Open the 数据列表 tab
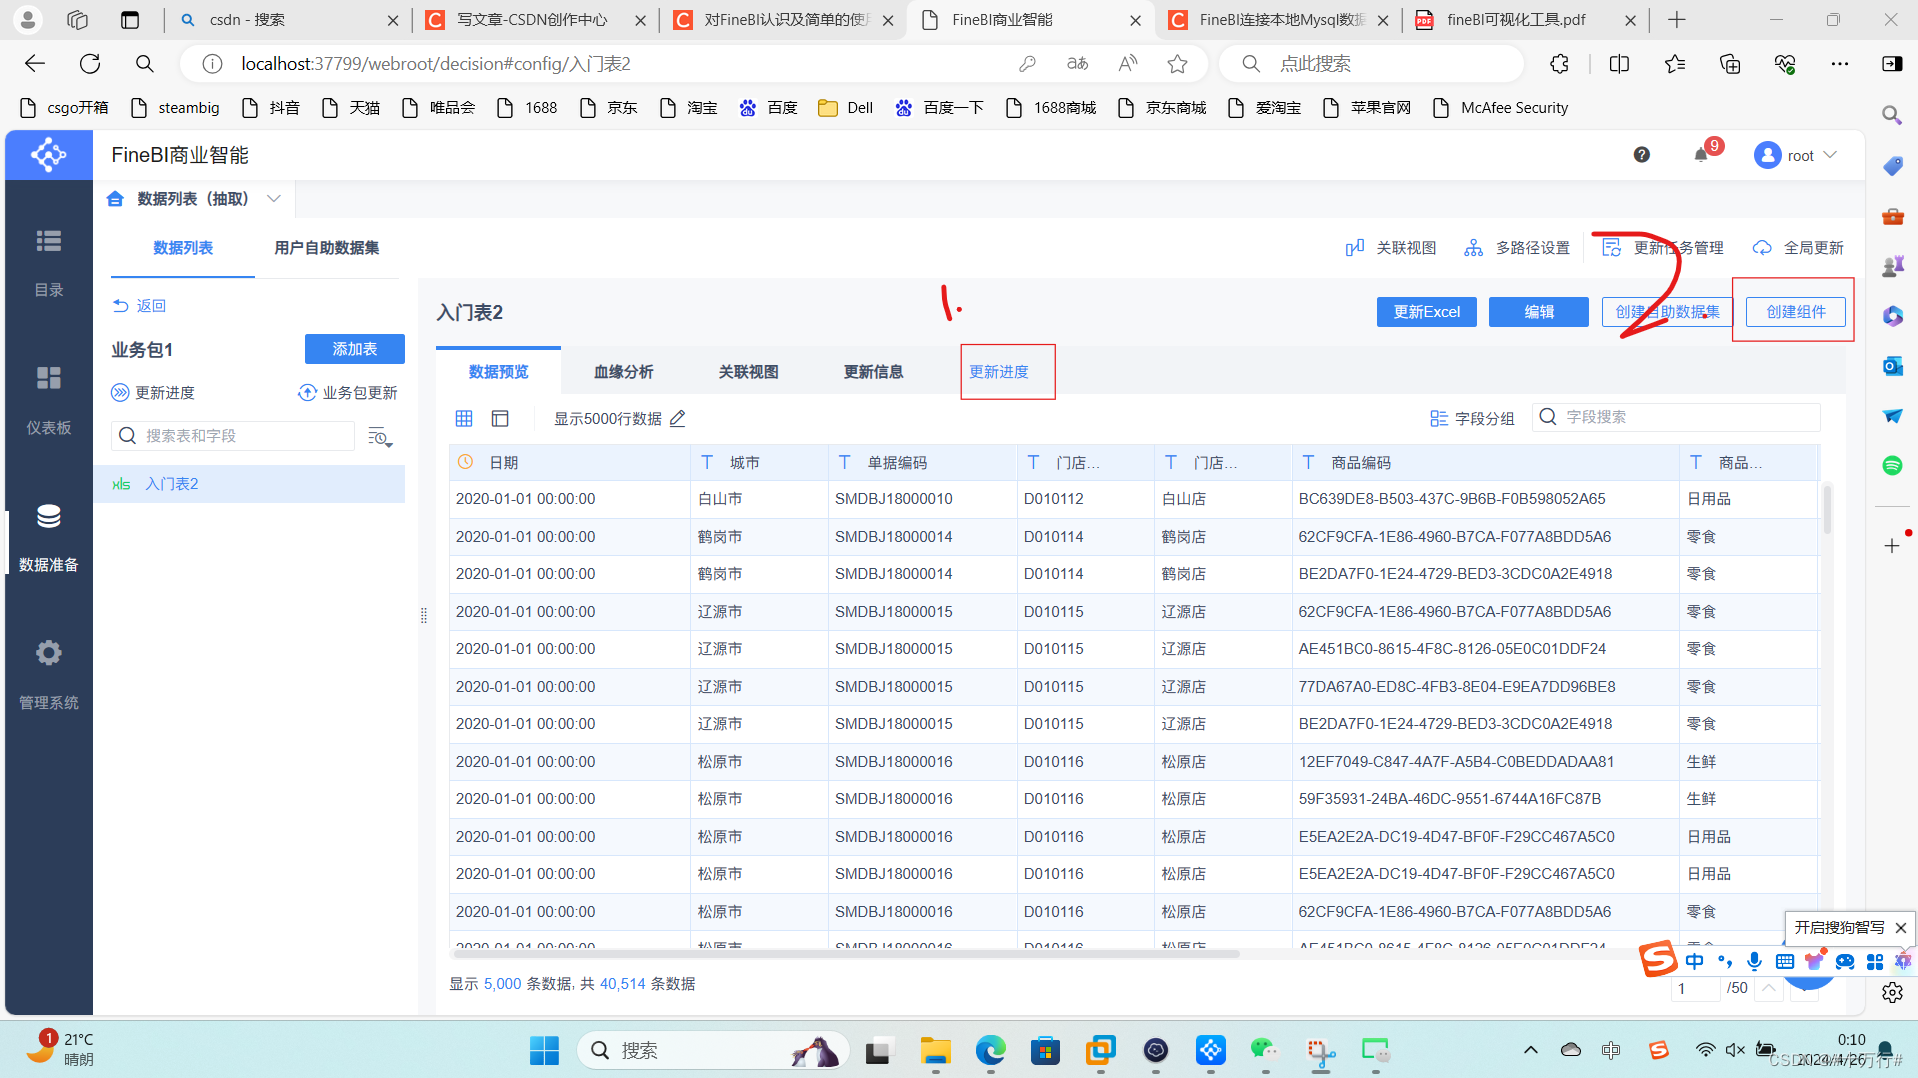The image size is (1918, 1078). [183, 248]
